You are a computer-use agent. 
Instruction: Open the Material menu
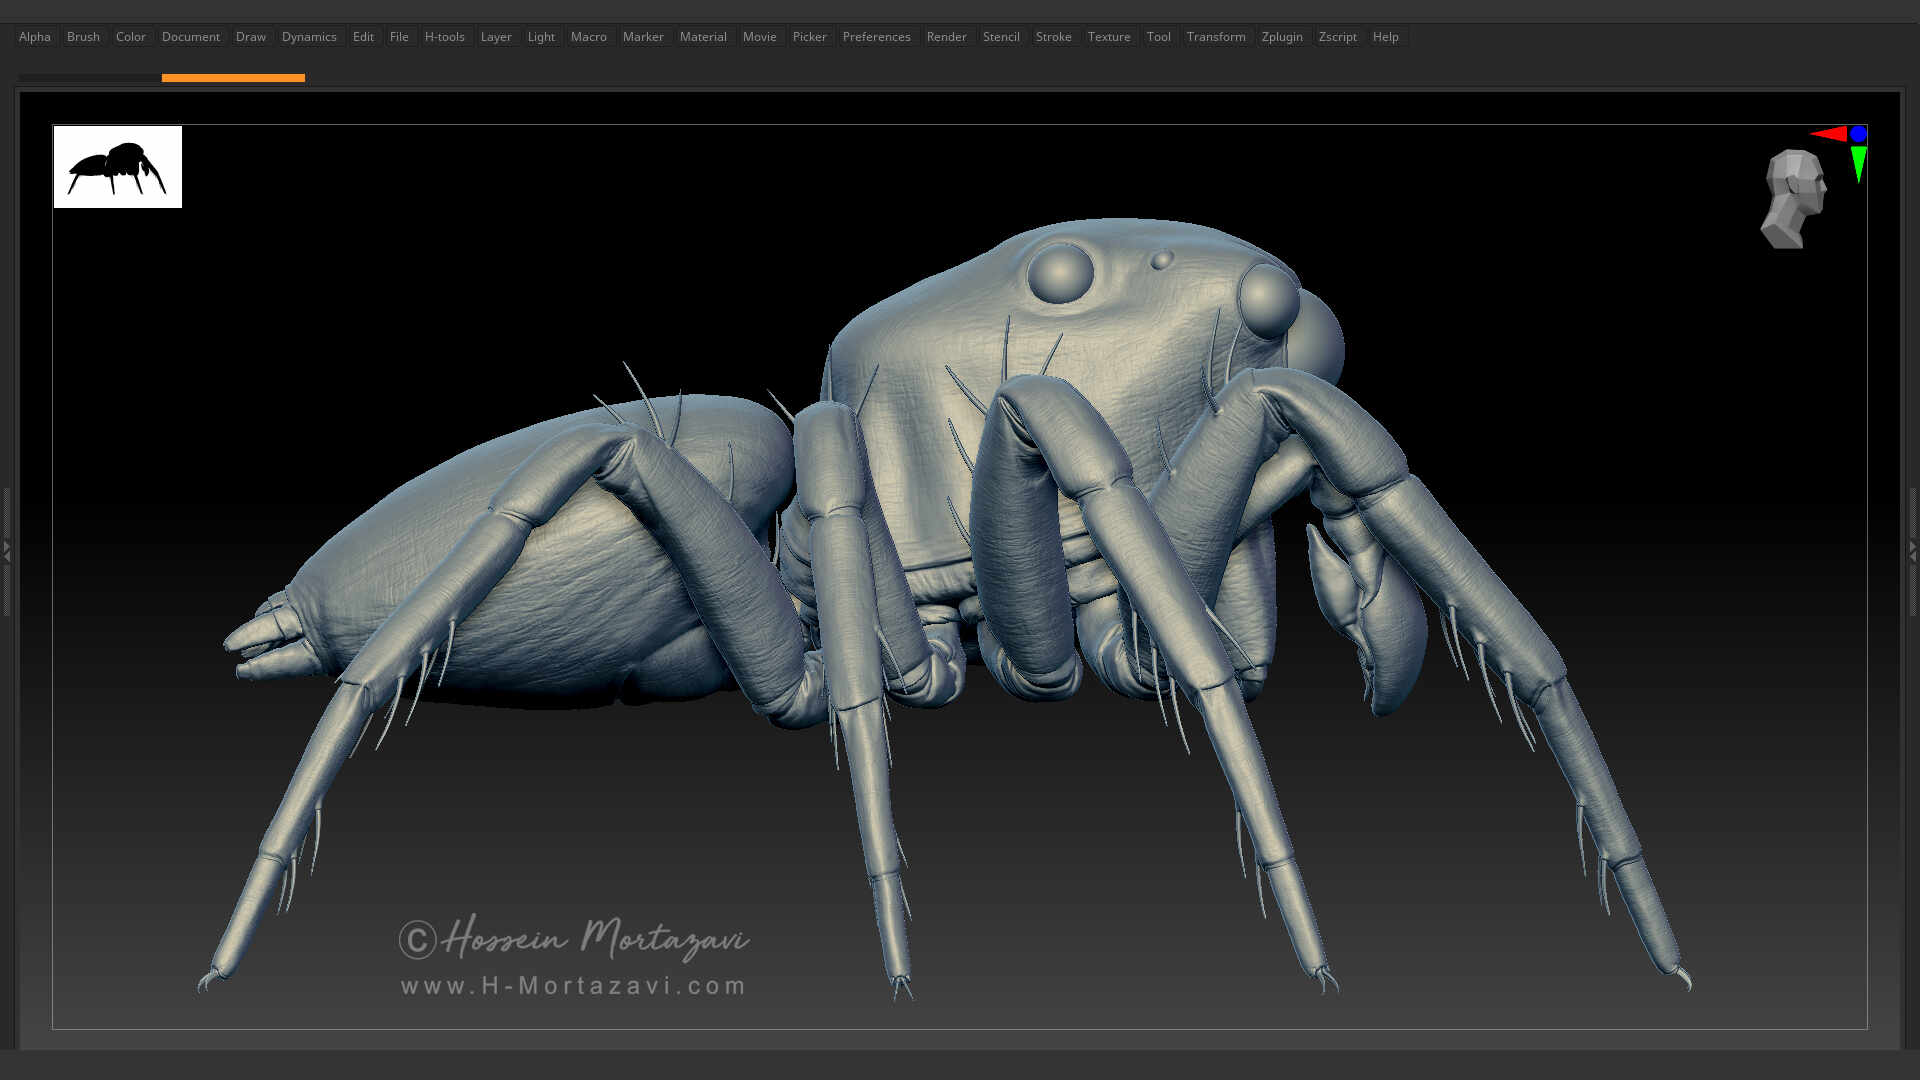point(703,37)
